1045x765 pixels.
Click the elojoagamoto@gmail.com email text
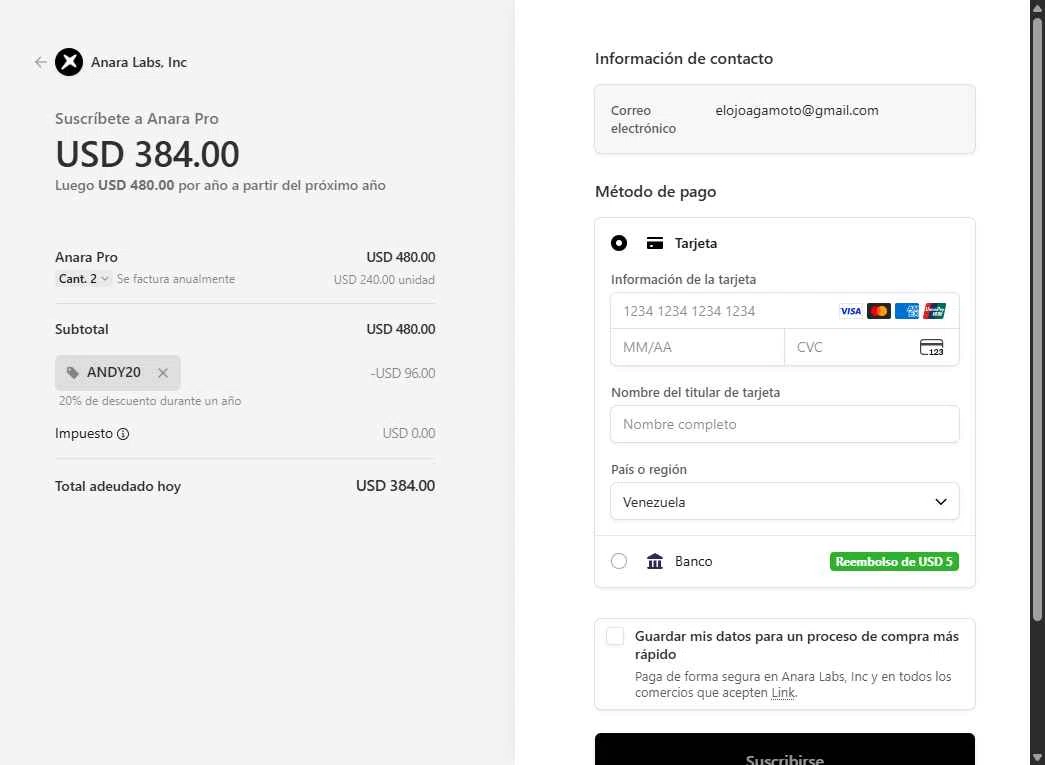click(x=796, y=111)
